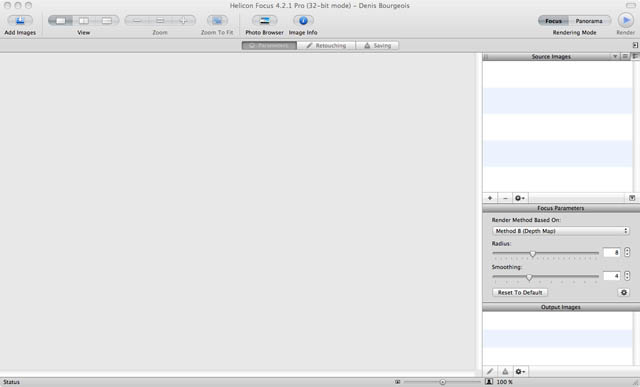Adjust the Smoothing slider
Image resolution: width=640 pixels, height=387 pixels.
pyautogui.click(x=529, y=277)
